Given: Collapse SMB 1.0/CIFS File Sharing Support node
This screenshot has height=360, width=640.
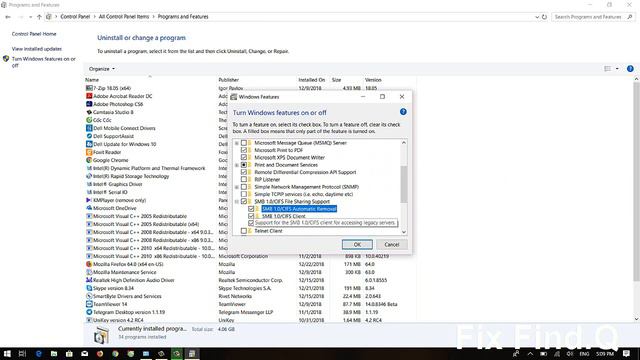Looking at the screenshot, I should pyautogui.click(x=237, y=202).
